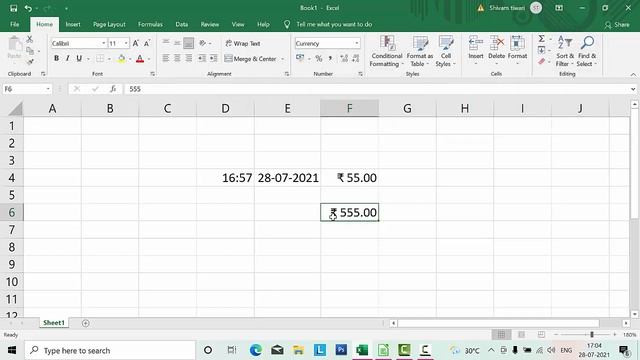Click the AutoSum sigma icon
The height and width of the screenshot is (360, 640).
[542, 39]
